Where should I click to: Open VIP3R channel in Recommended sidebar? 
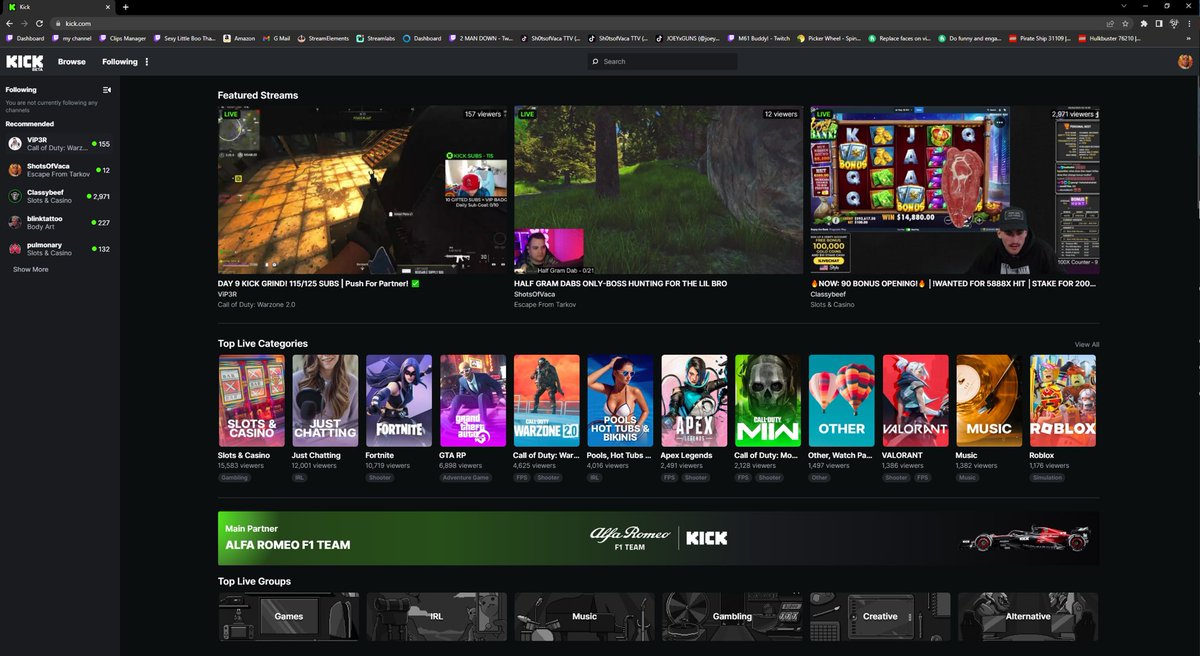[x=60, y=144]
